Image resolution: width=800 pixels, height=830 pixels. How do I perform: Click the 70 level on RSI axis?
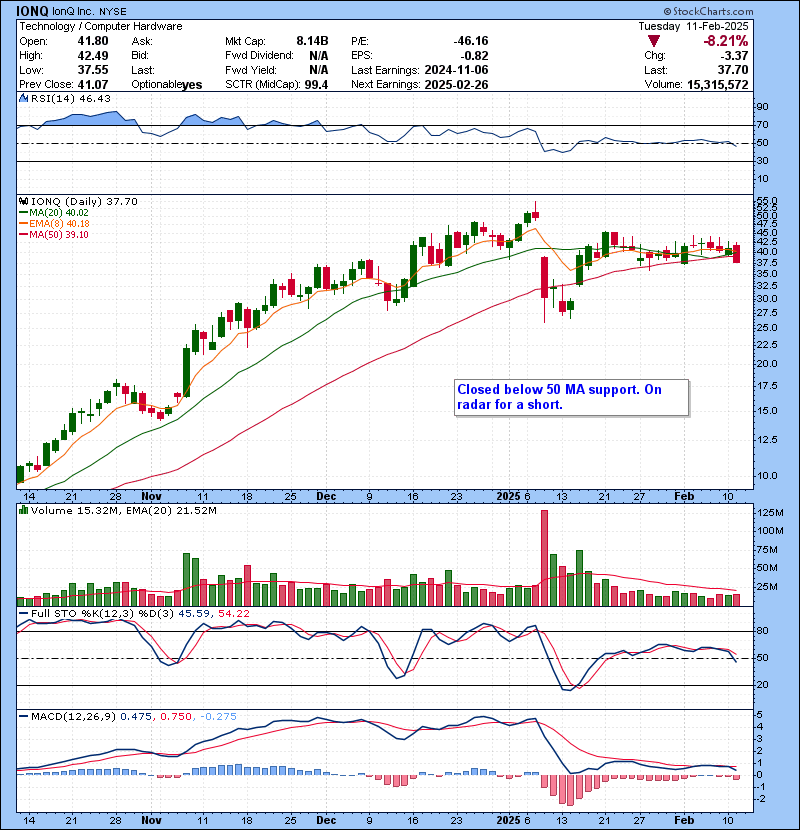tap(763, 125)
